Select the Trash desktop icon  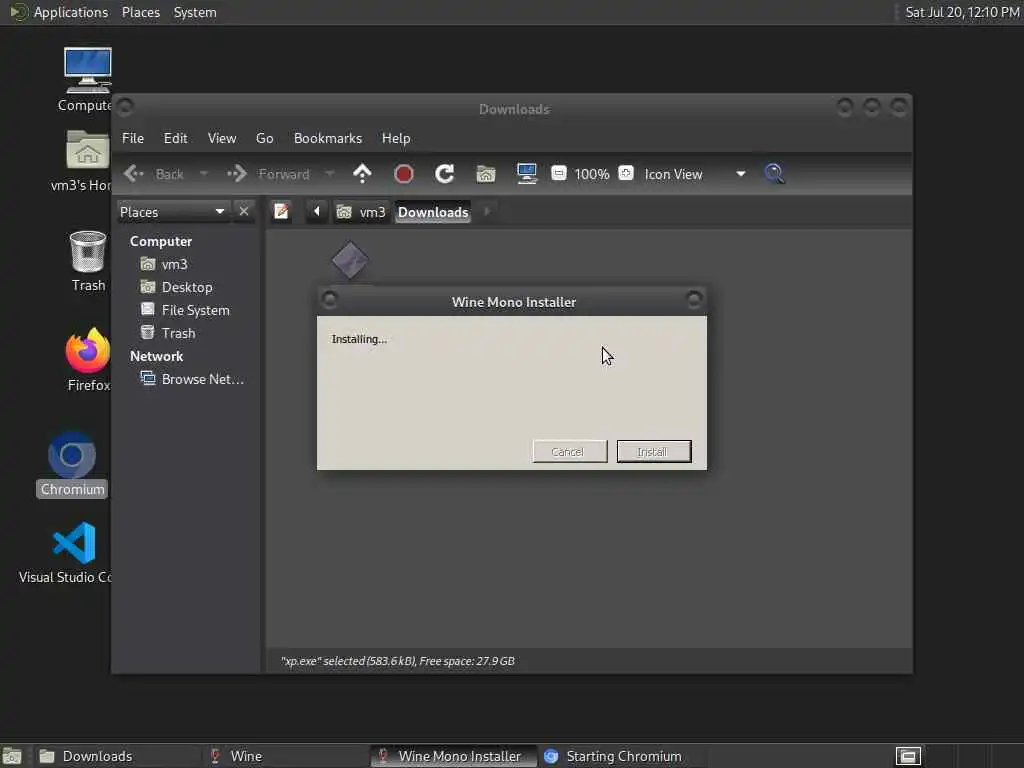[x=88, y=261]
